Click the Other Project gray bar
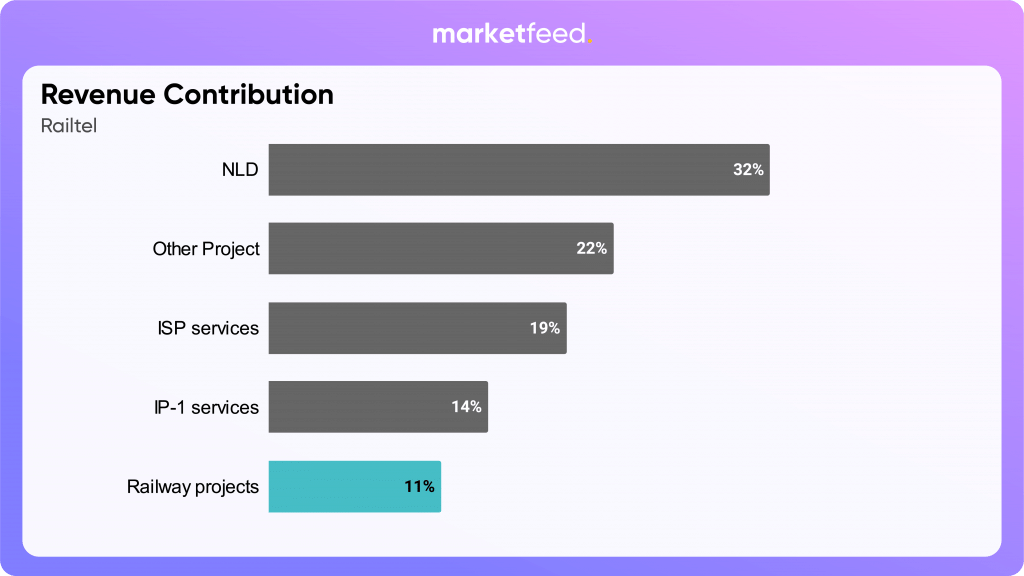 click(420, 249)
